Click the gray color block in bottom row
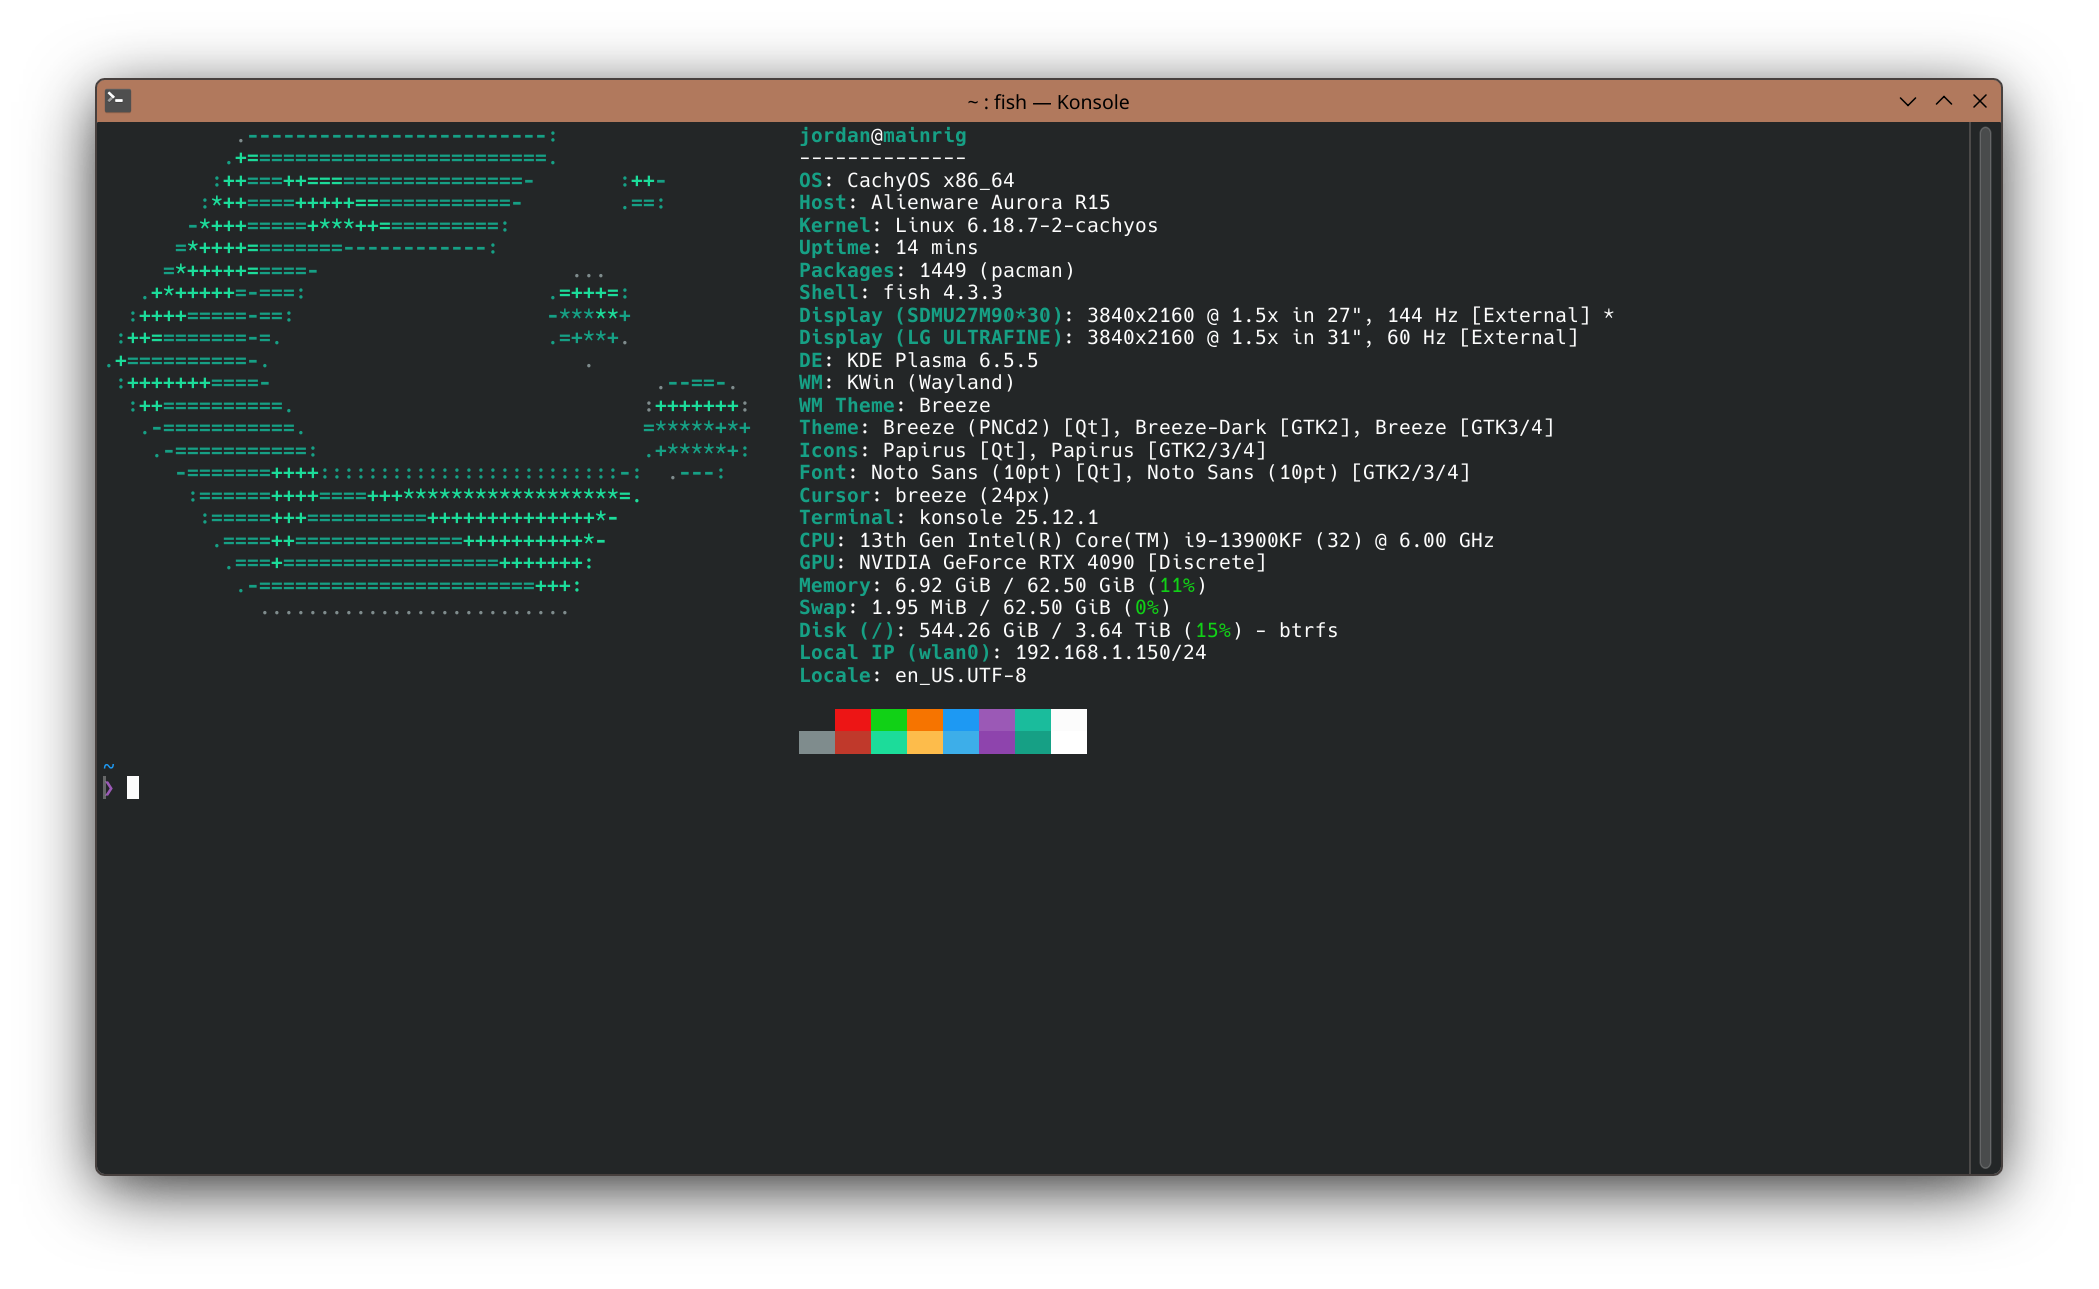This screenshot has width=2099, height=1289. pyautogui.click(x=816, y=742)
